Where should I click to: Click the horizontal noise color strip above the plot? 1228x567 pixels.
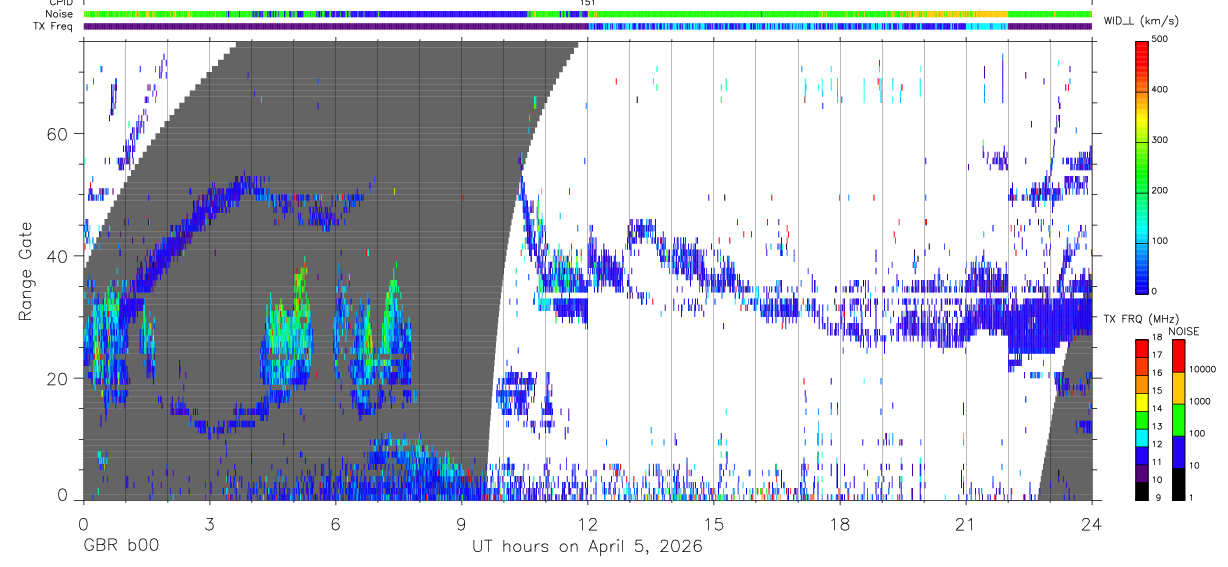pyautogui.click(x=587, y=14)
